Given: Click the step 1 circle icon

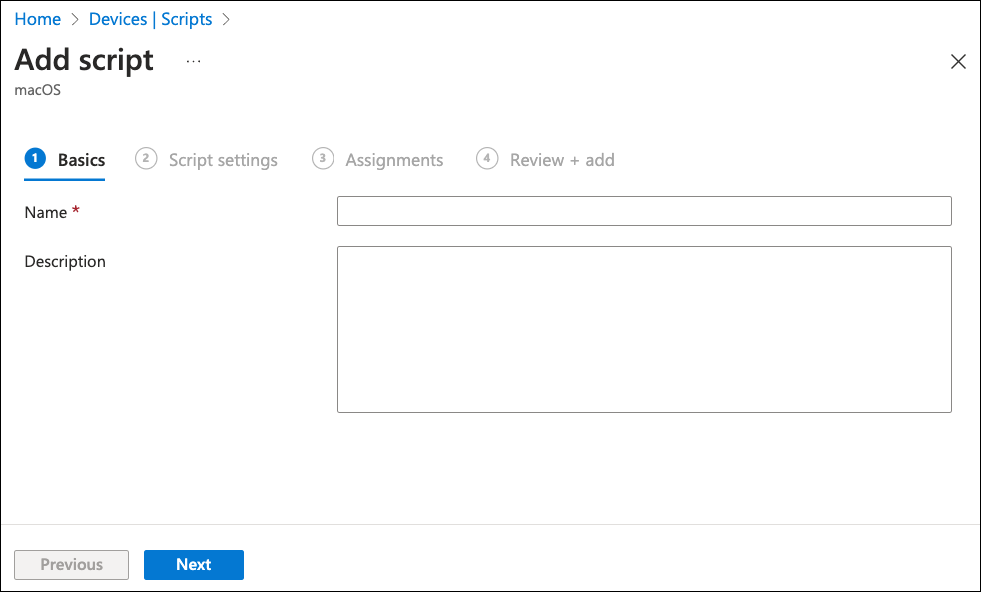Looking at the screenshot, I should [x=35, y=159].
